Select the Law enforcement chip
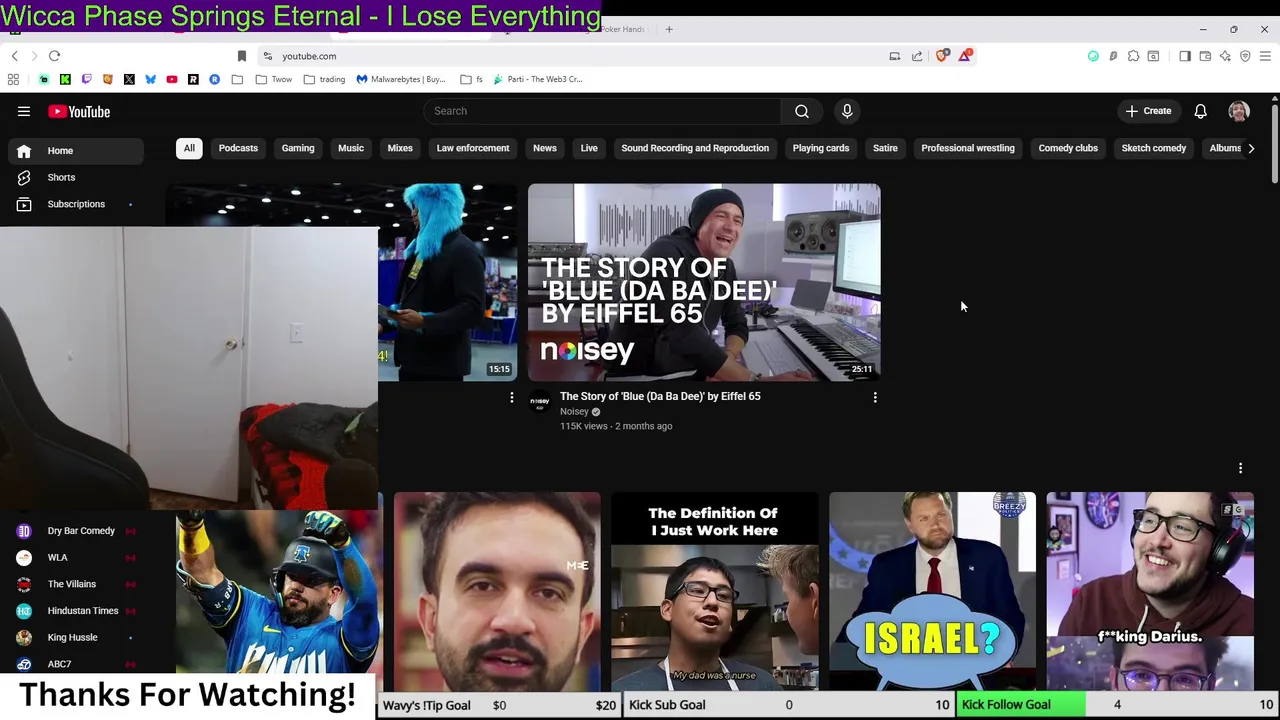Screen dimensions: 1280x720 (x=473, y=148)
